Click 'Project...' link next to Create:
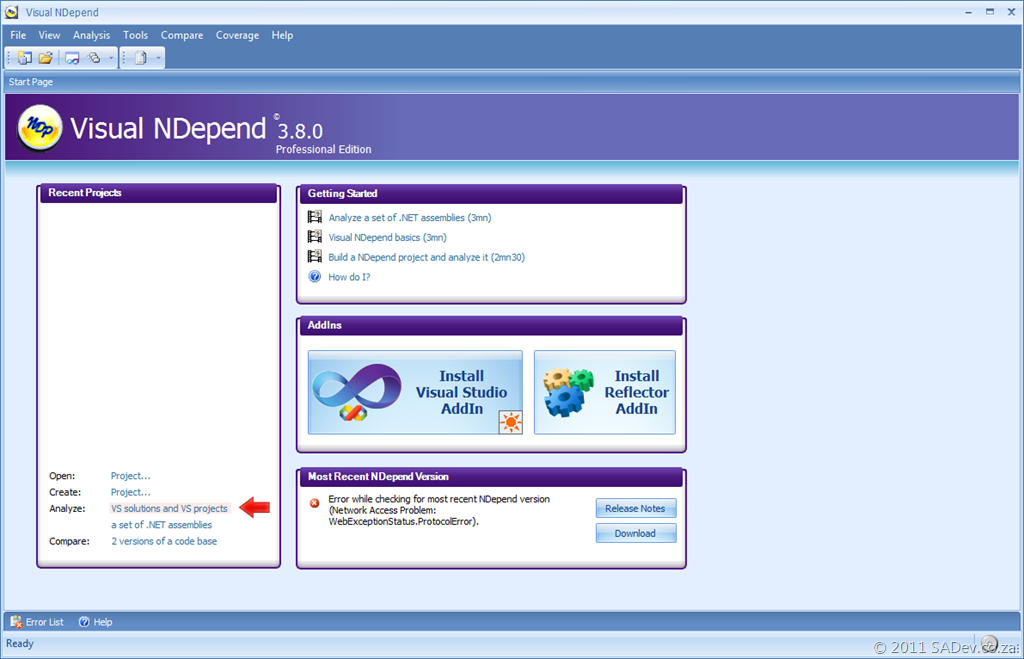This screenshot has width=1024, height=659. coord(131,492)
